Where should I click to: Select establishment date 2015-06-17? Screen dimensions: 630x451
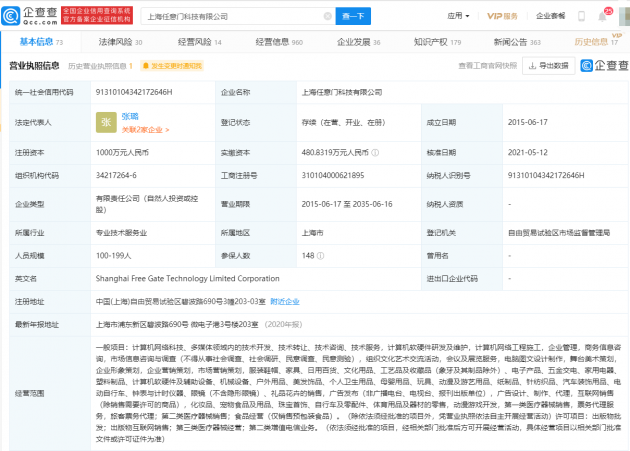coord(528,122)
